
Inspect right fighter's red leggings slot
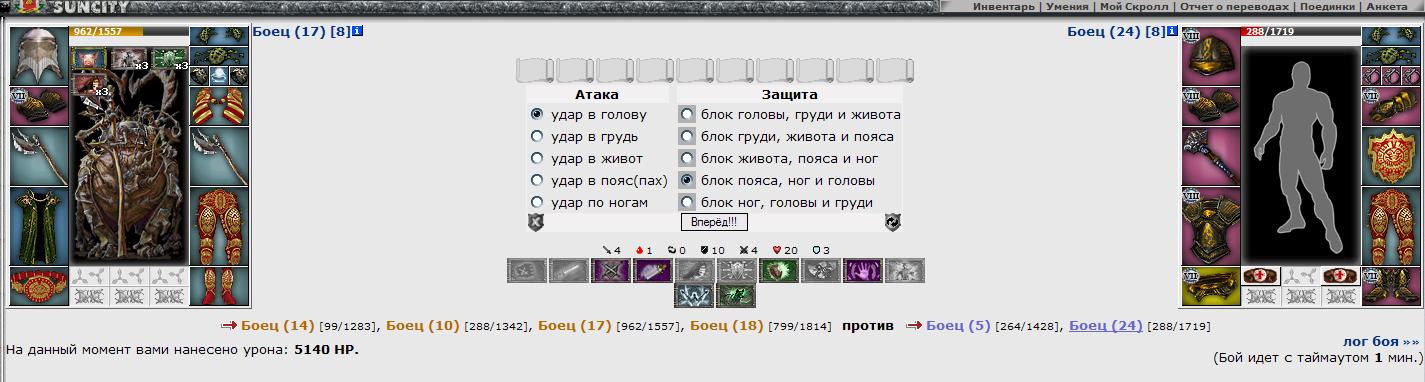(1391, 226)
